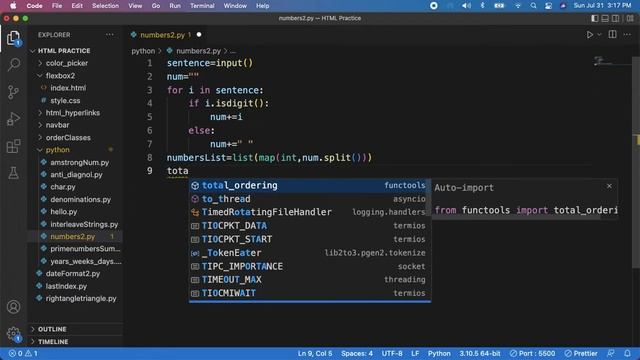Open the run button dropdown arrow
The height and width of the screenshot is (360, 640).
point(599,35)
